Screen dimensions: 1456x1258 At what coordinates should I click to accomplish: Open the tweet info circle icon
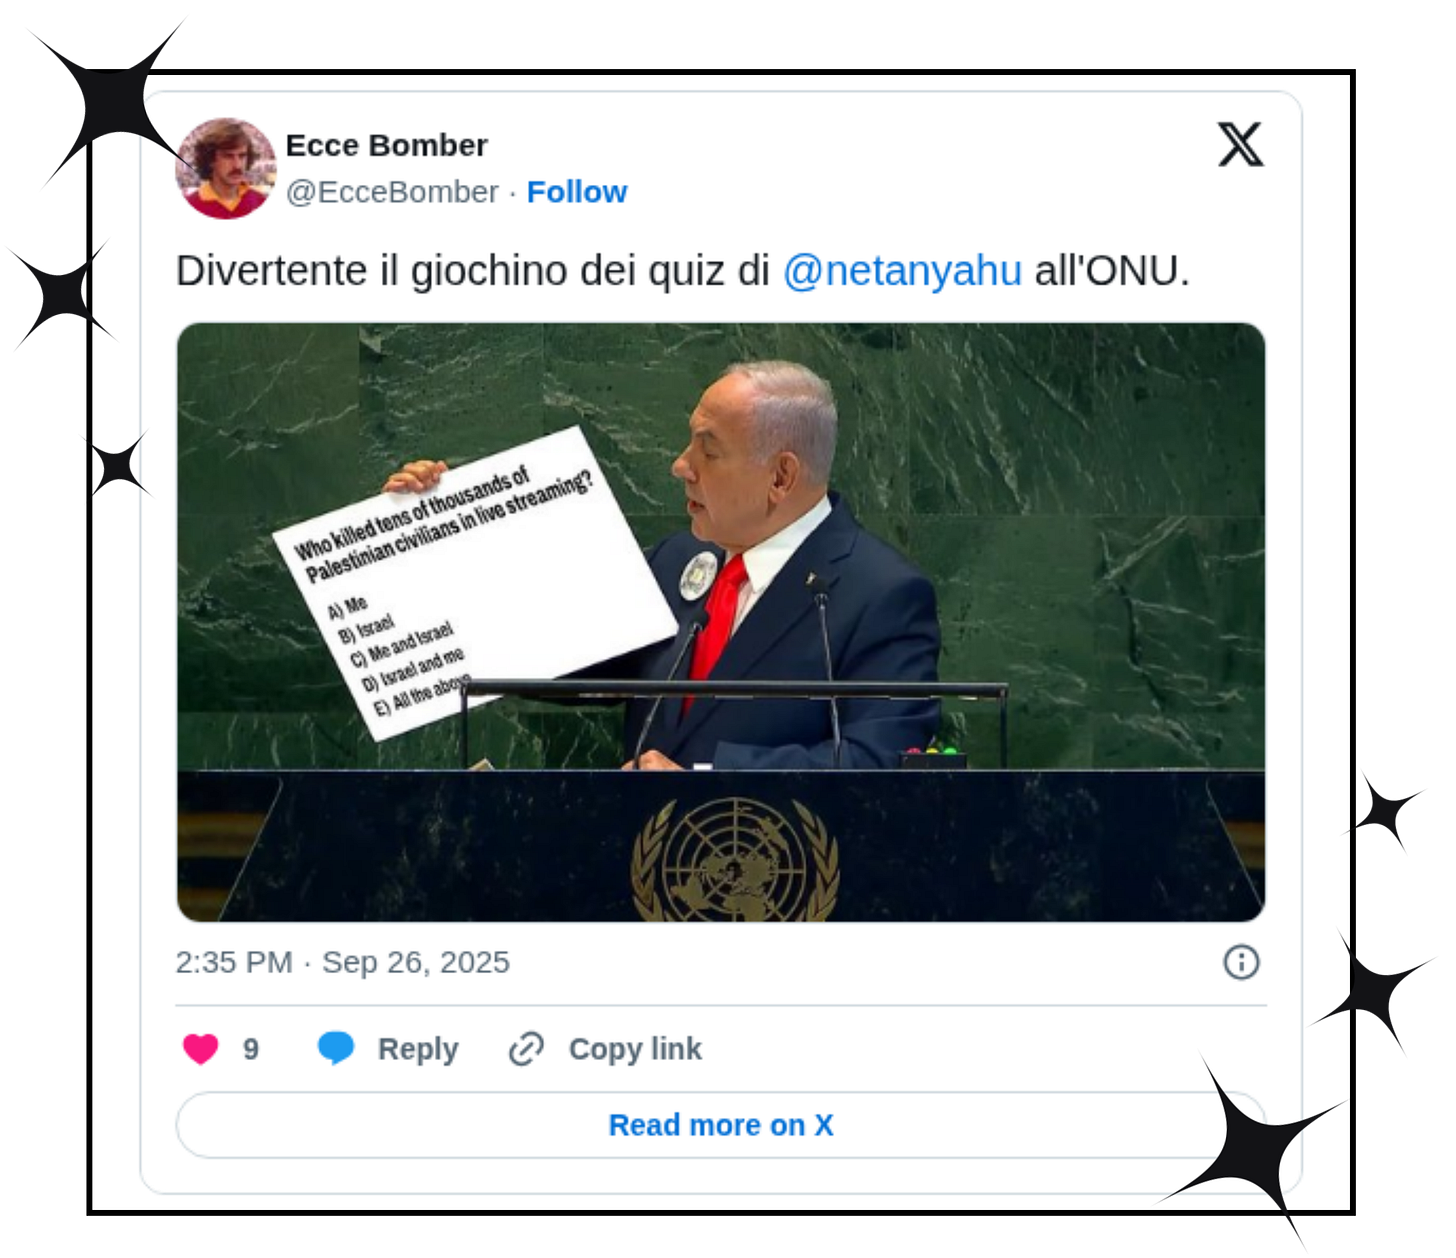(x=1241, y=962)
